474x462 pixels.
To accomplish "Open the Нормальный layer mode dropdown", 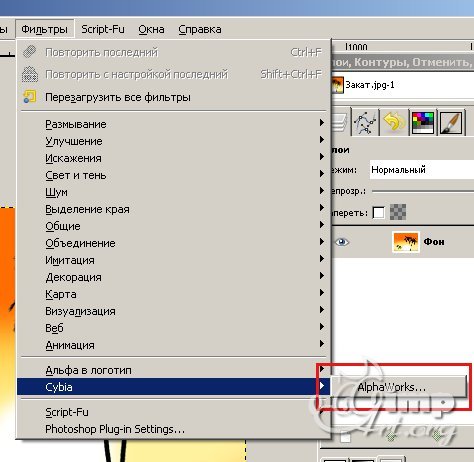I will [x=422, y=170].
